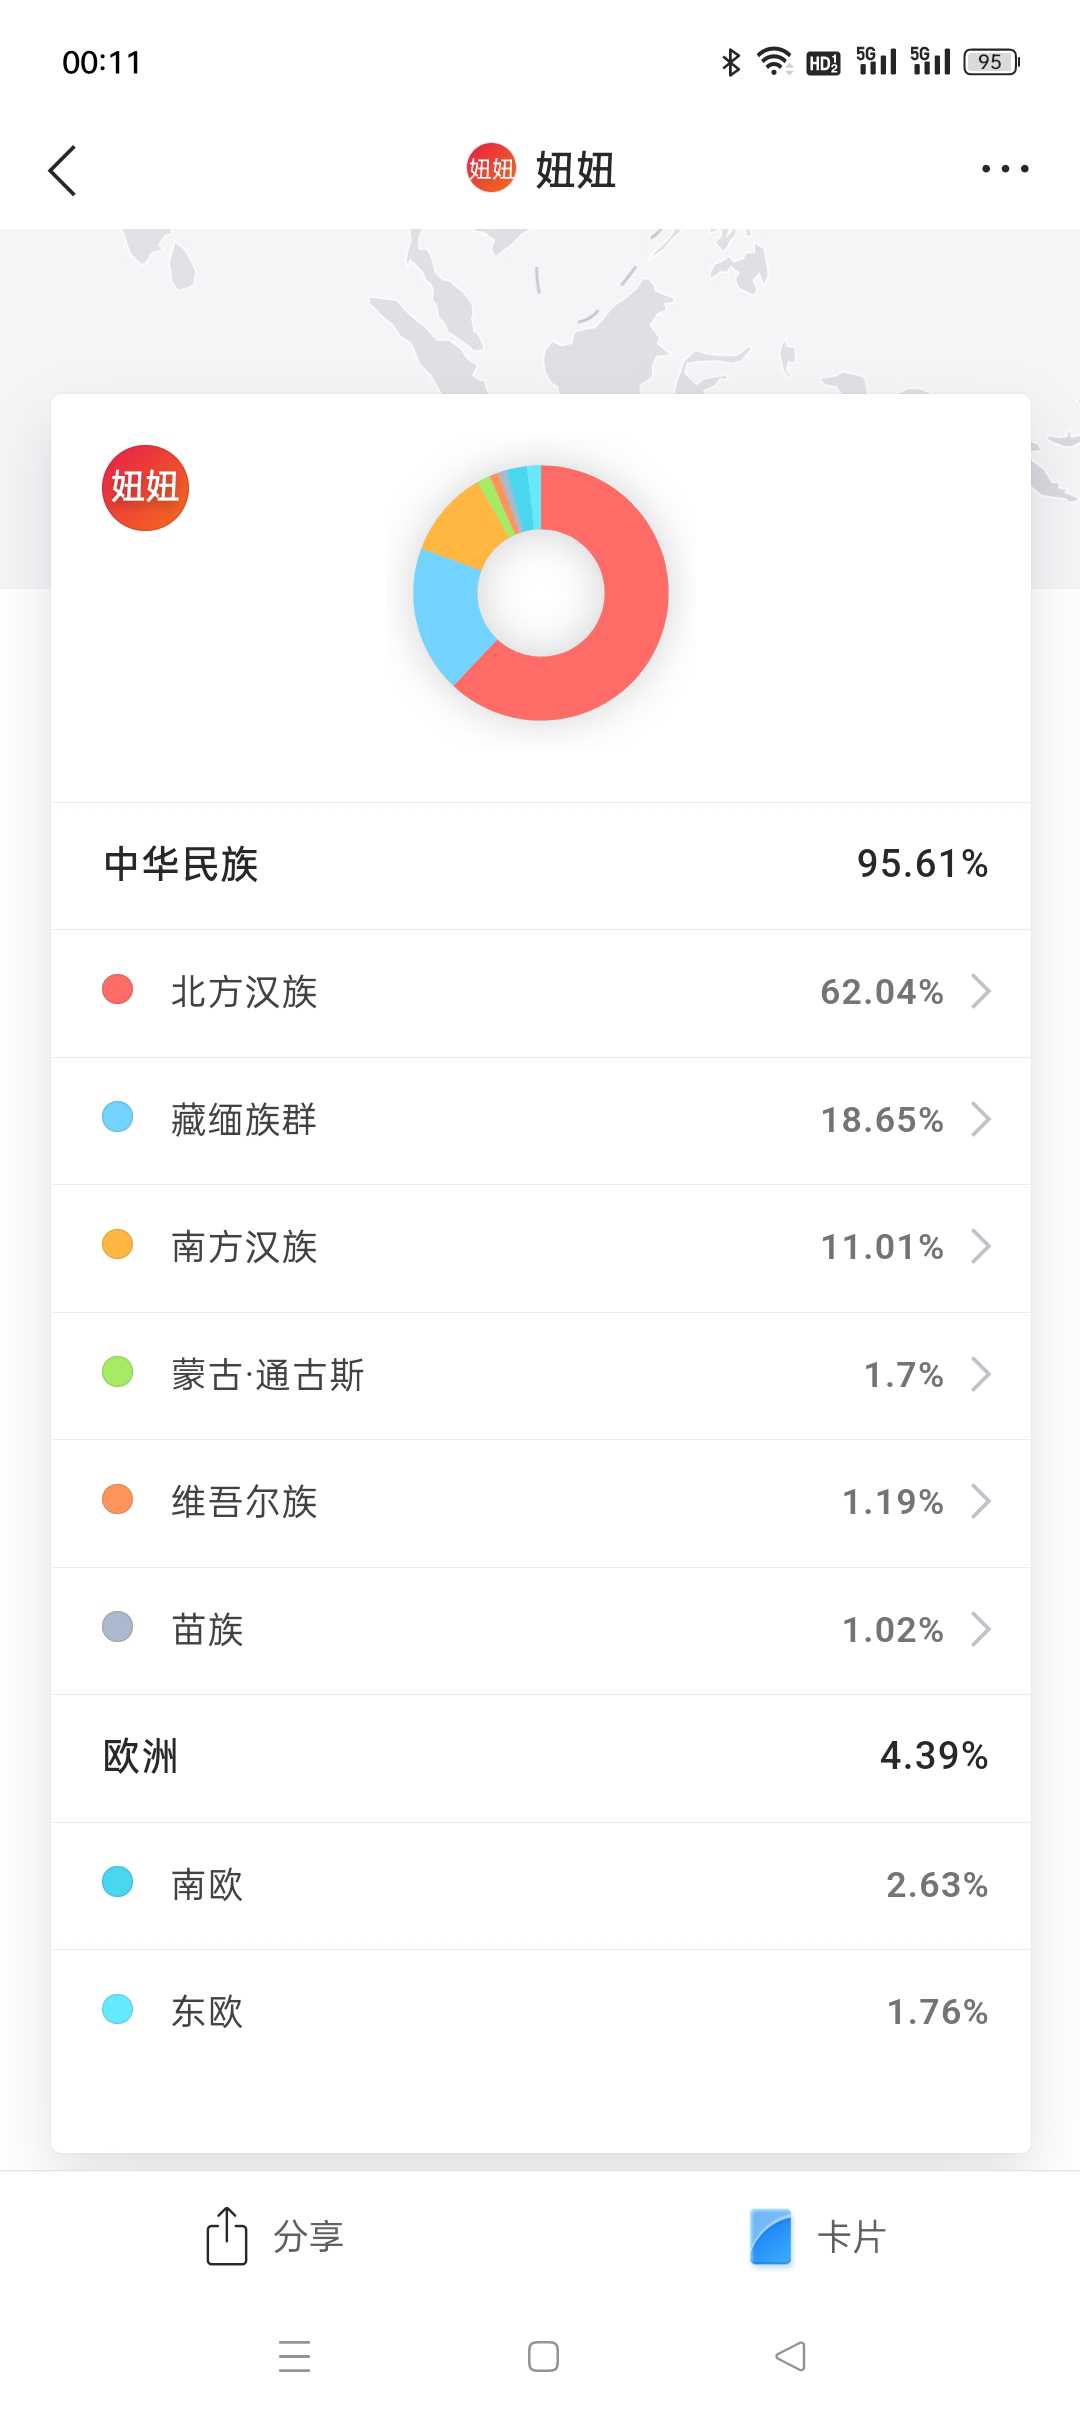Screen dimensions: 1080x2412
Task: Tap the red 妞妞 avatar in the card
Action: point(145,488)
